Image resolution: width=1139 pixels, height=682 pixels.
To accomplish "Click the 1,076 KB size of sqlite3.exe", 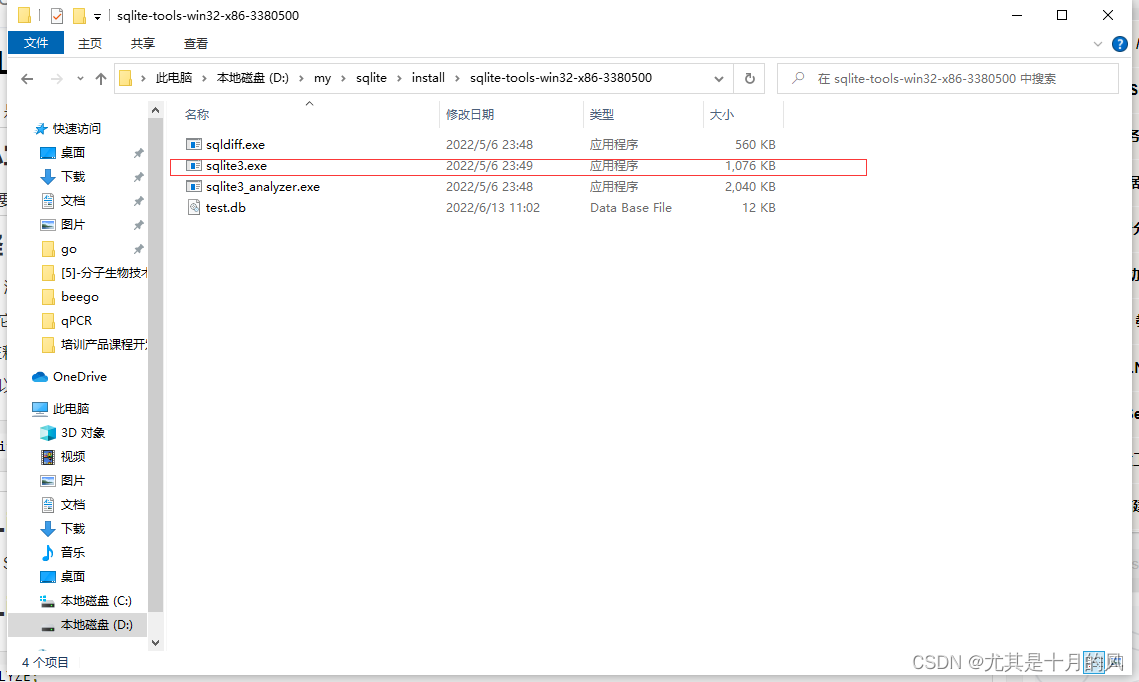I will coord(750,166).
